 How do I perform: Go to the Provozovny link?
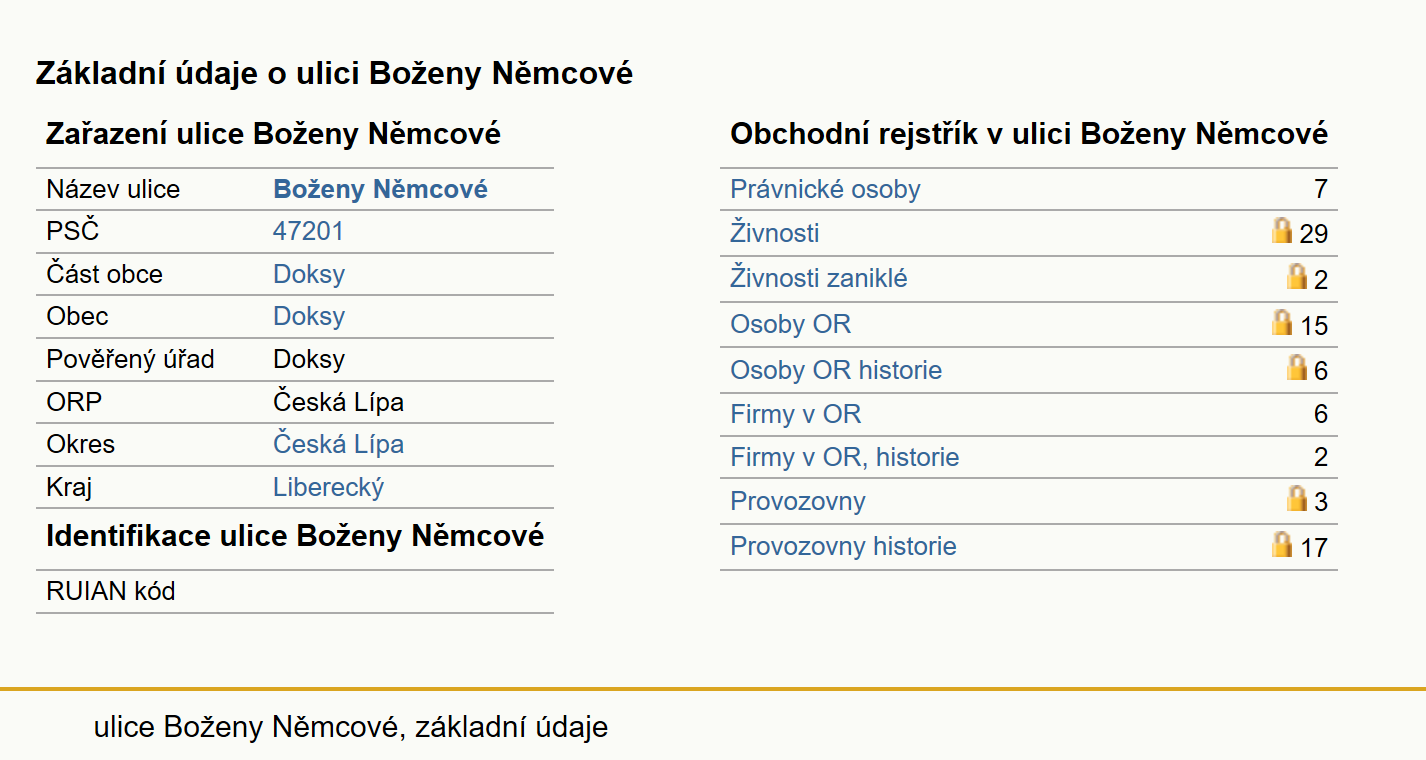[x=798, y=501]
